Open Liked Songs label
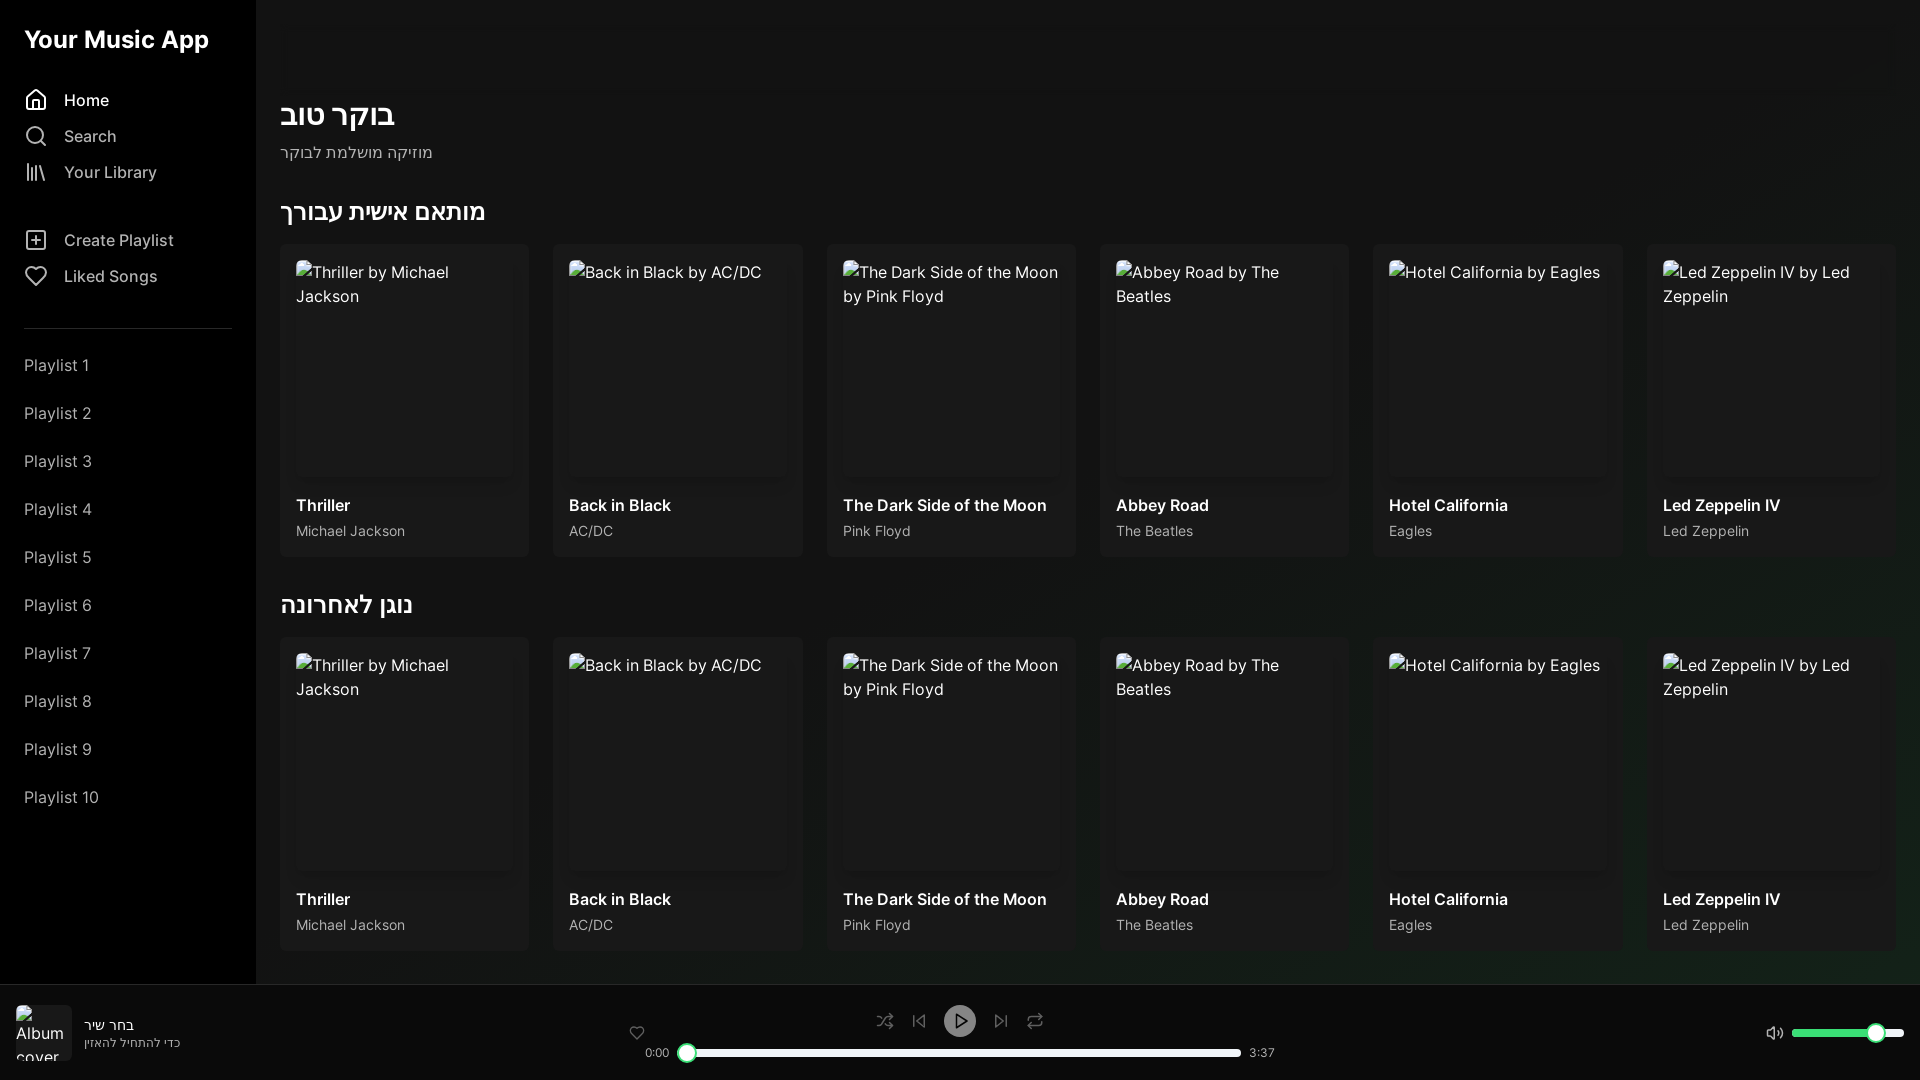This screenshot has width=1920, height=1080. 111,276
